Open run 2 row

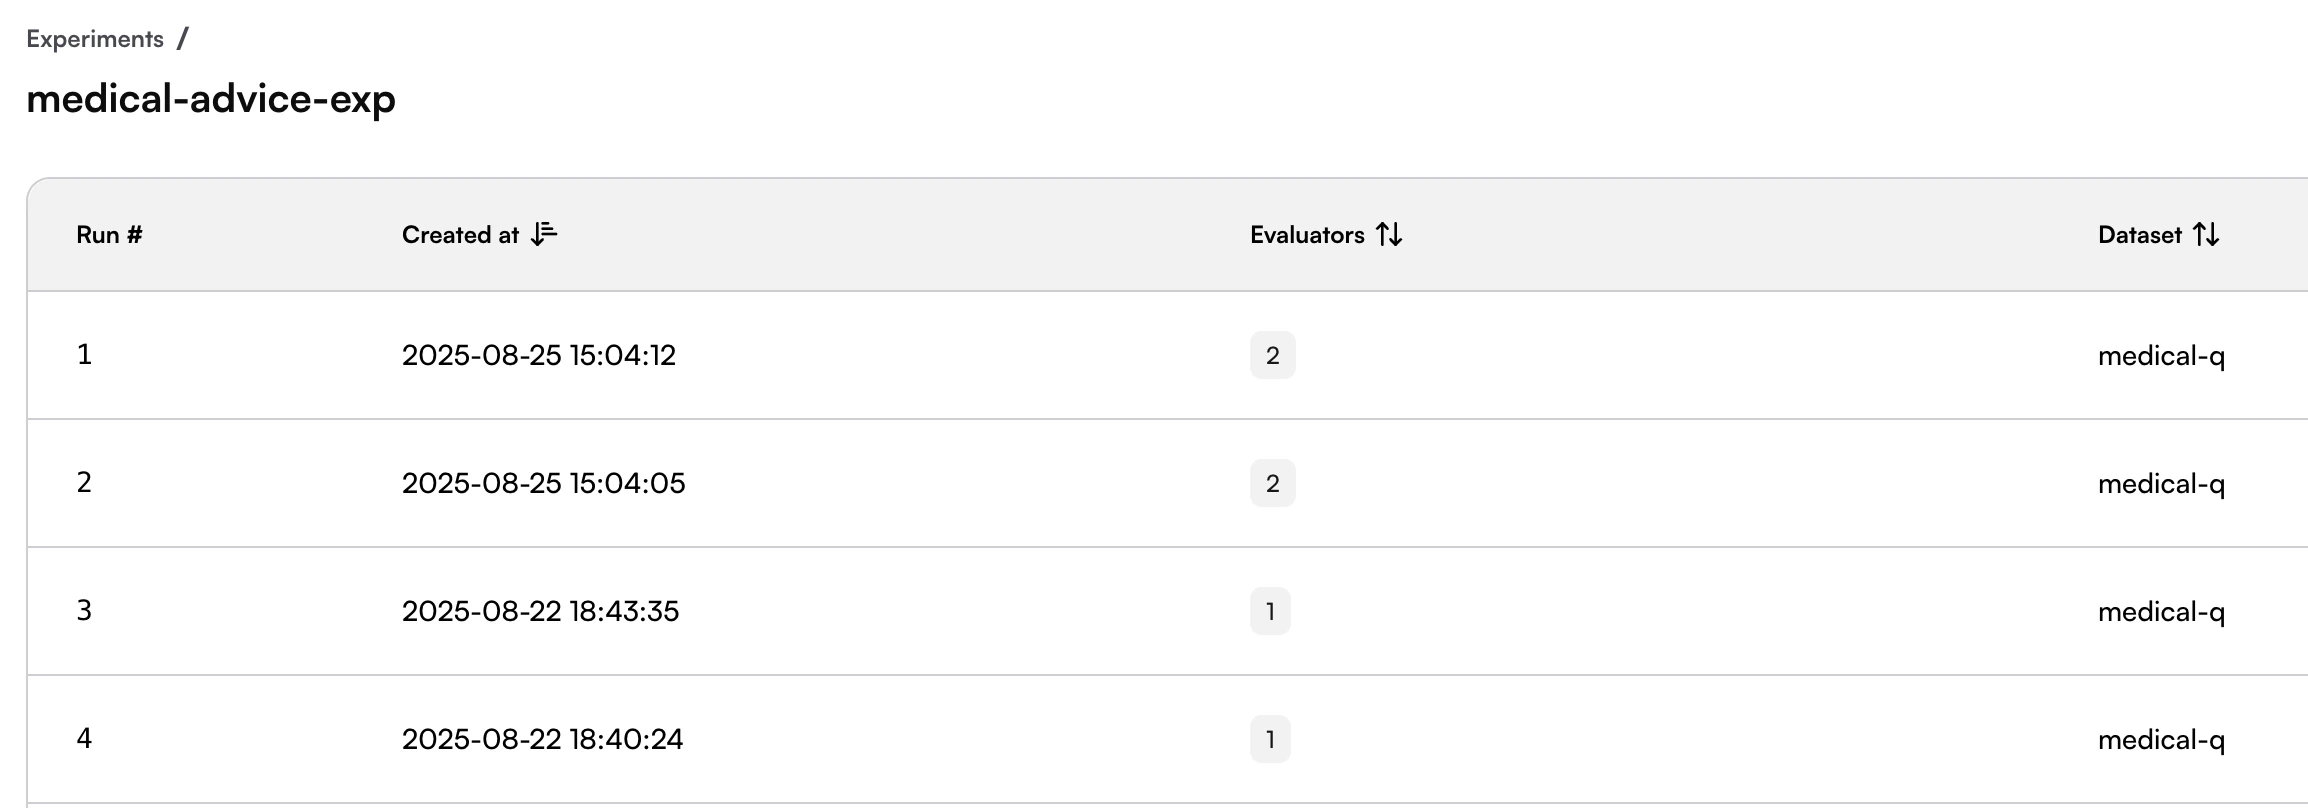click(1167, 483)
